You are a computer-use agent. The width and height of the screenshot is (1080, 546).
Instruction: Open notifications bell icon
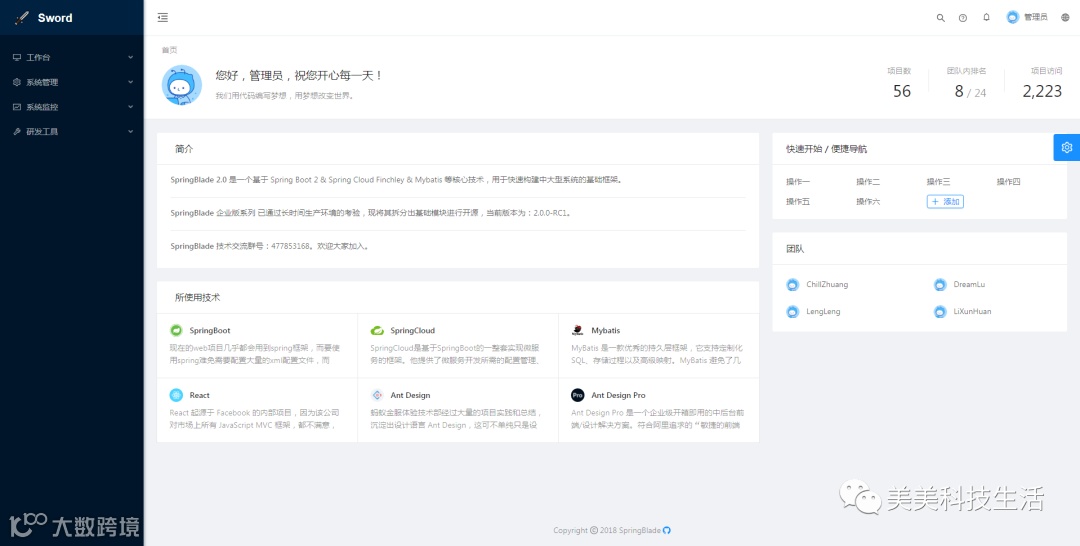986,17
